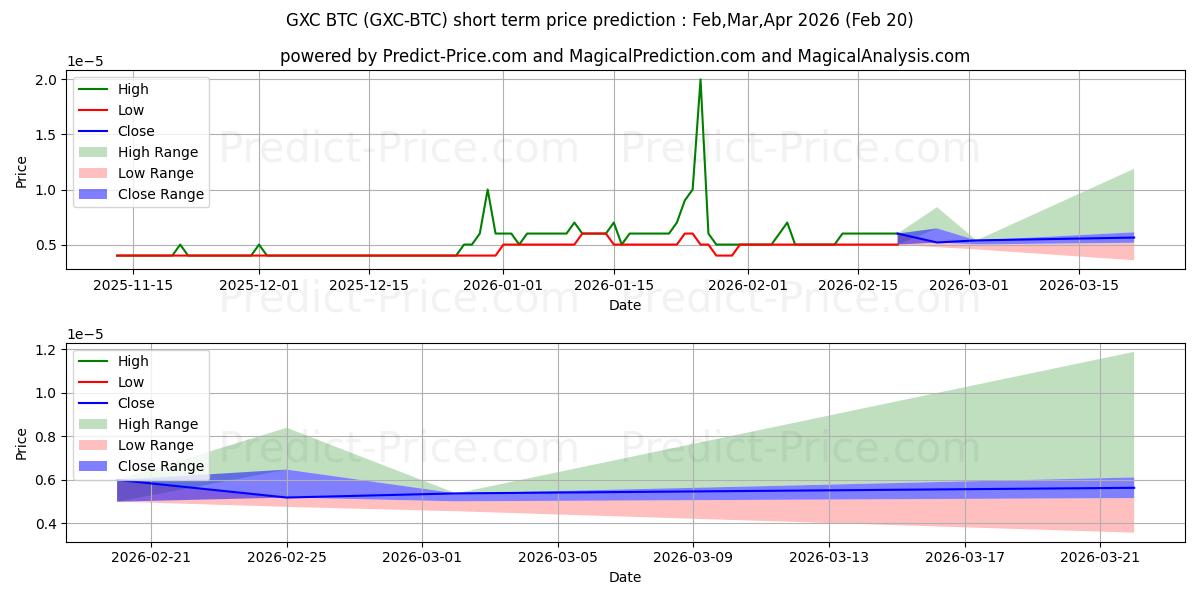Click the 2026-01-01 tick label on top axis
Image resolution: width=1200 pixels, height=600 pixels.
[x=503, y=284]
